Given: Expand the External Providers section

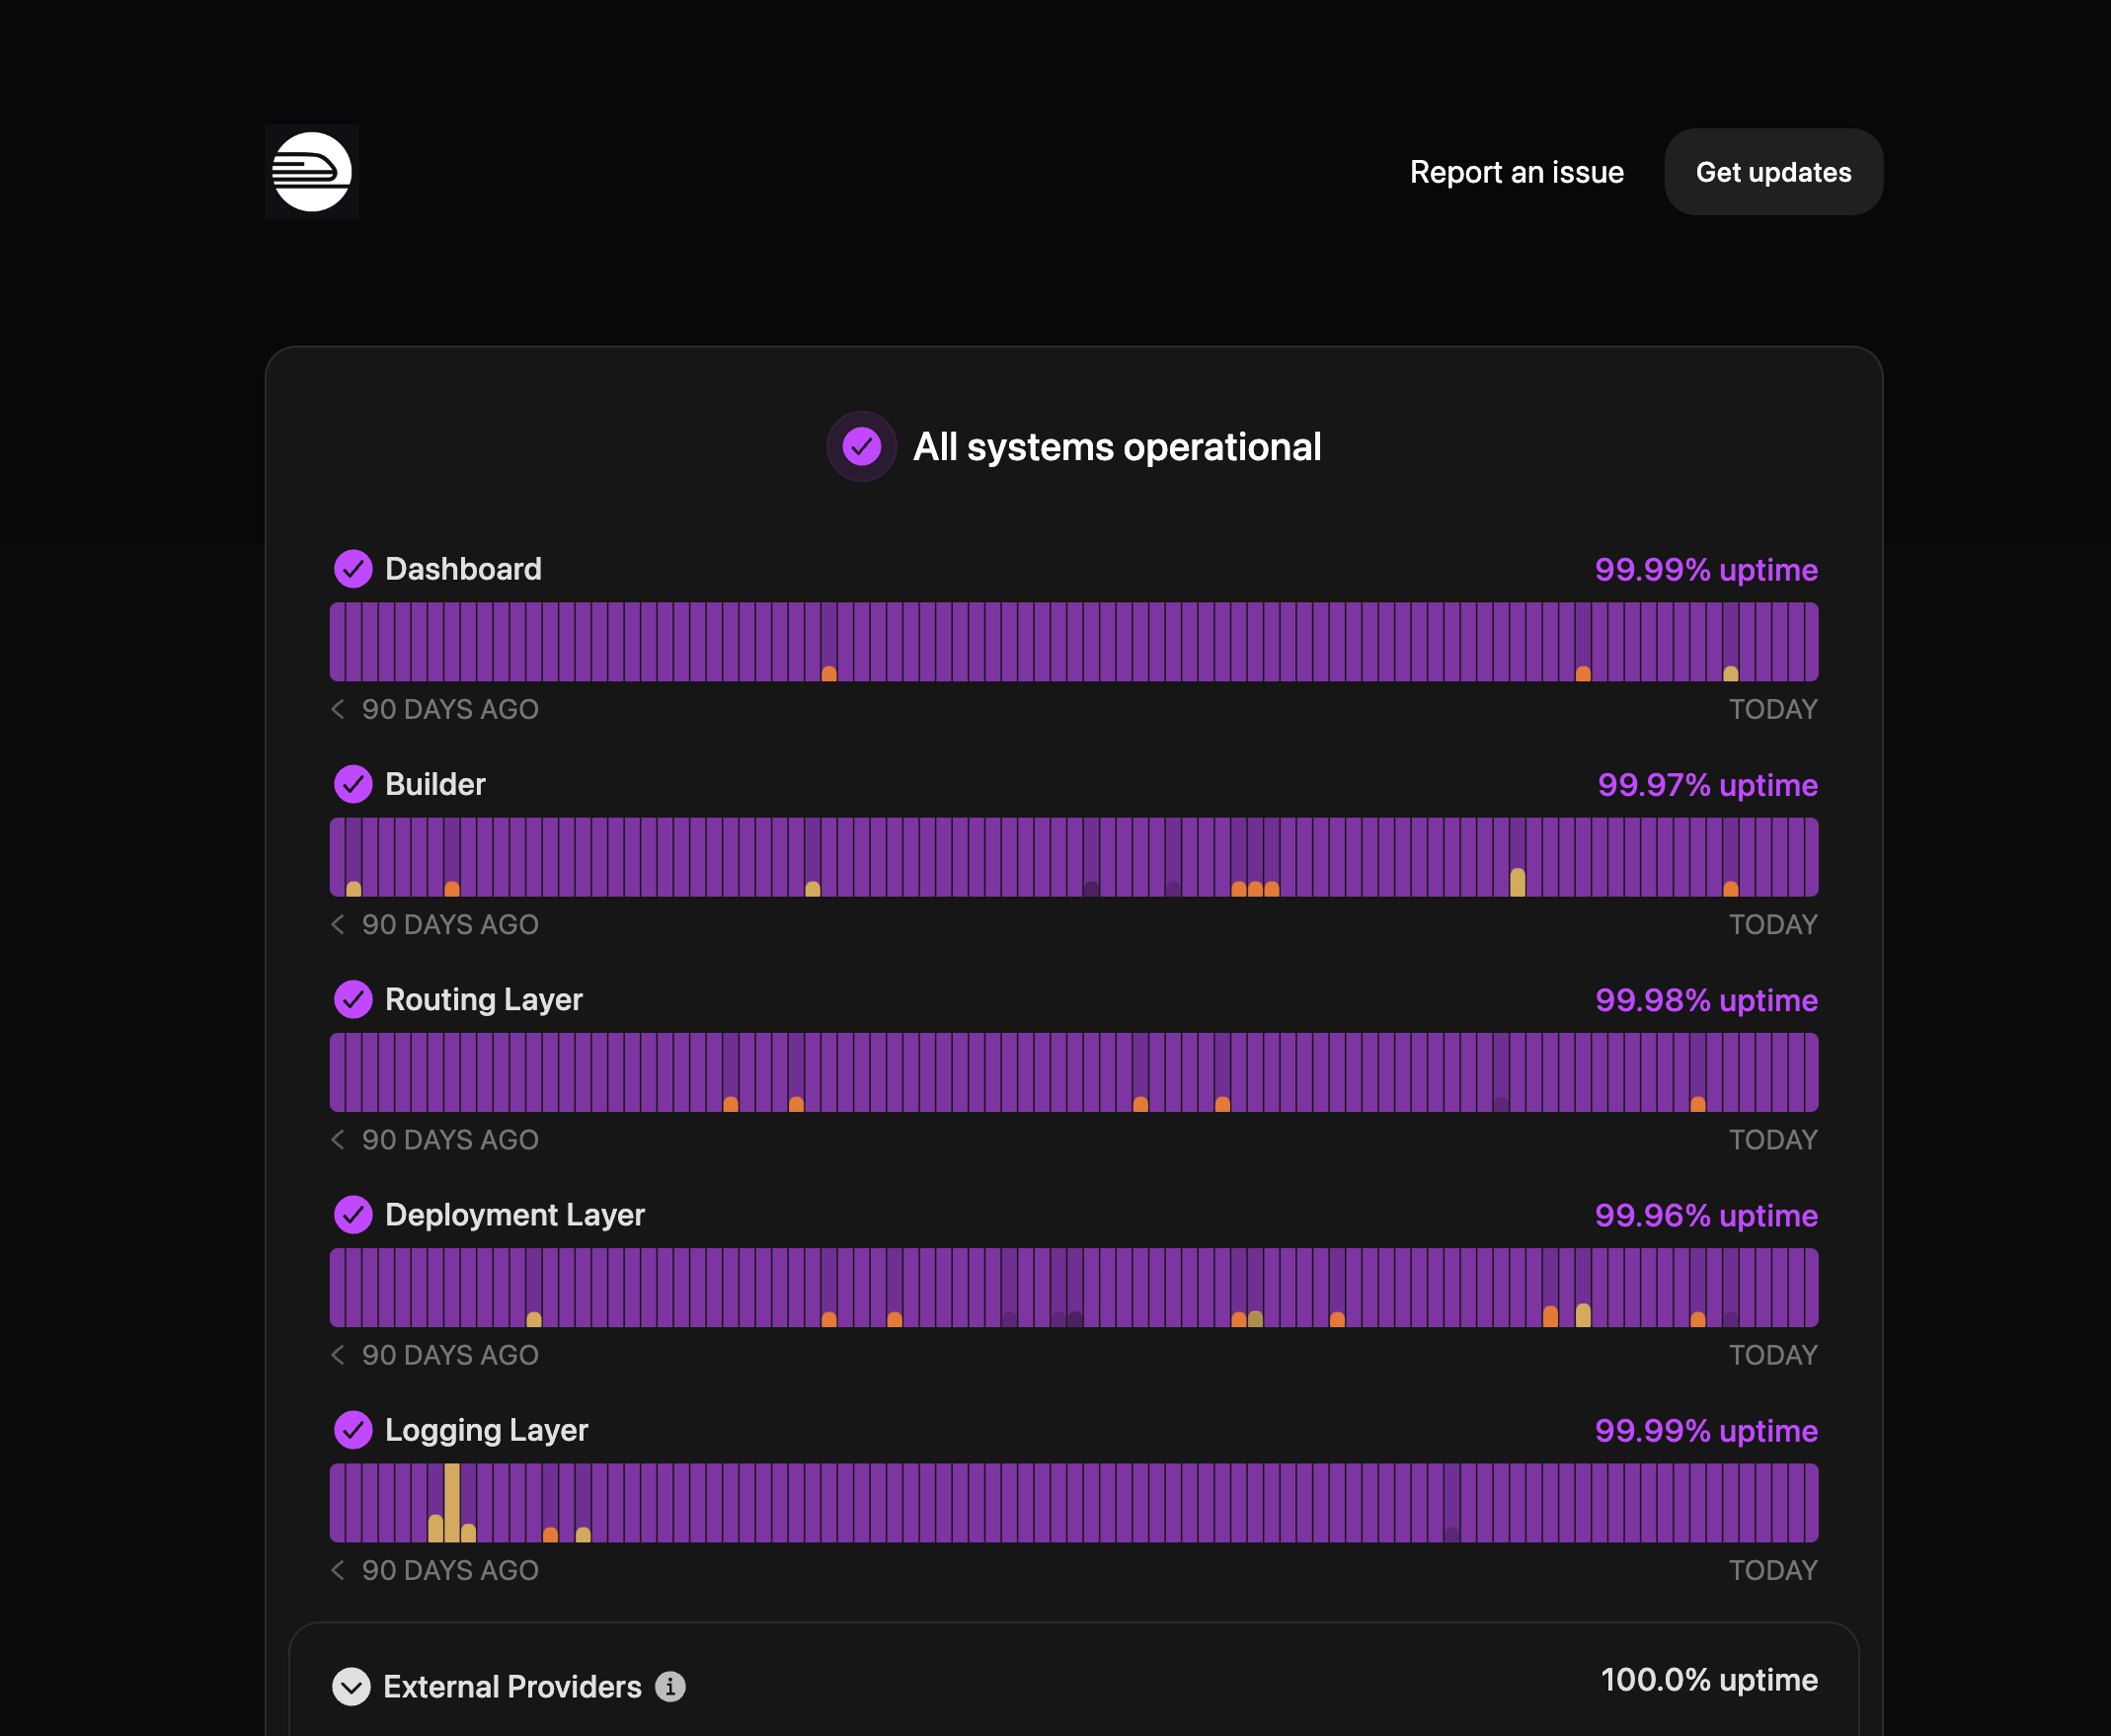Looking at the screenshot, I should point(351,1687).
